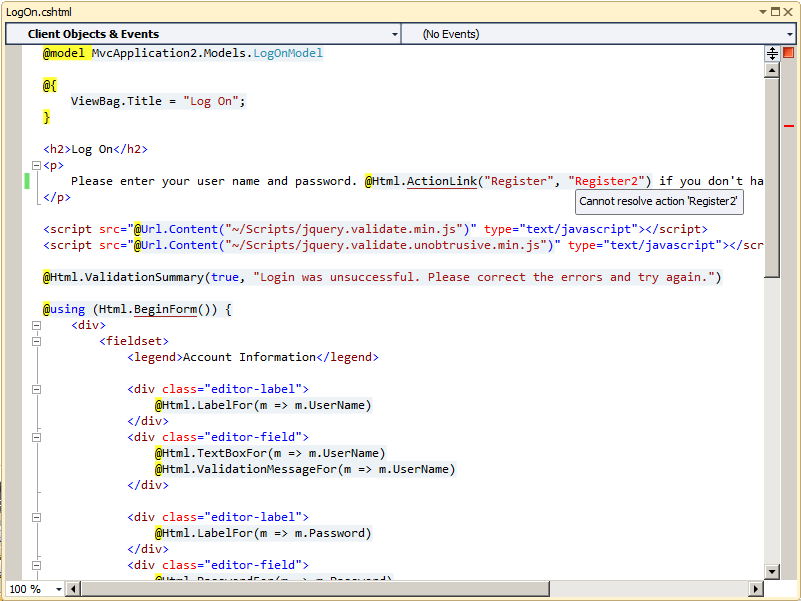Screen dimensions: 801x601
Task: Click the horizontal scrollbar right arrow
Action: click(x=756, y=589)
